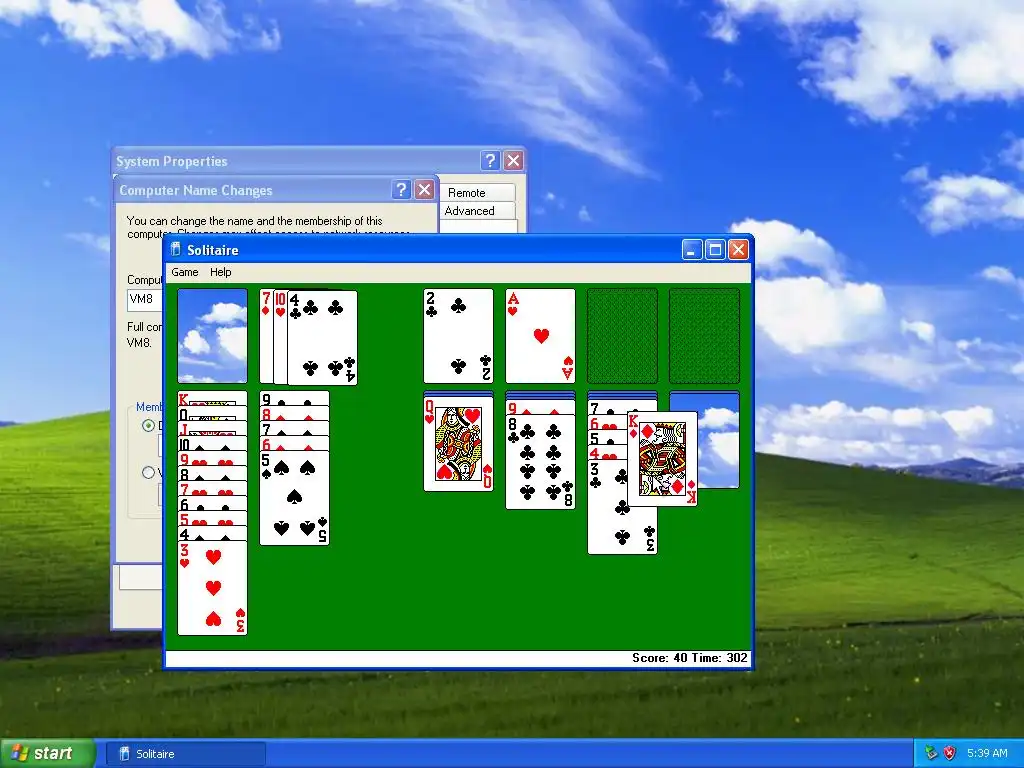
Task: Pick the 5 of hearts card
Action: coord(212,518)
